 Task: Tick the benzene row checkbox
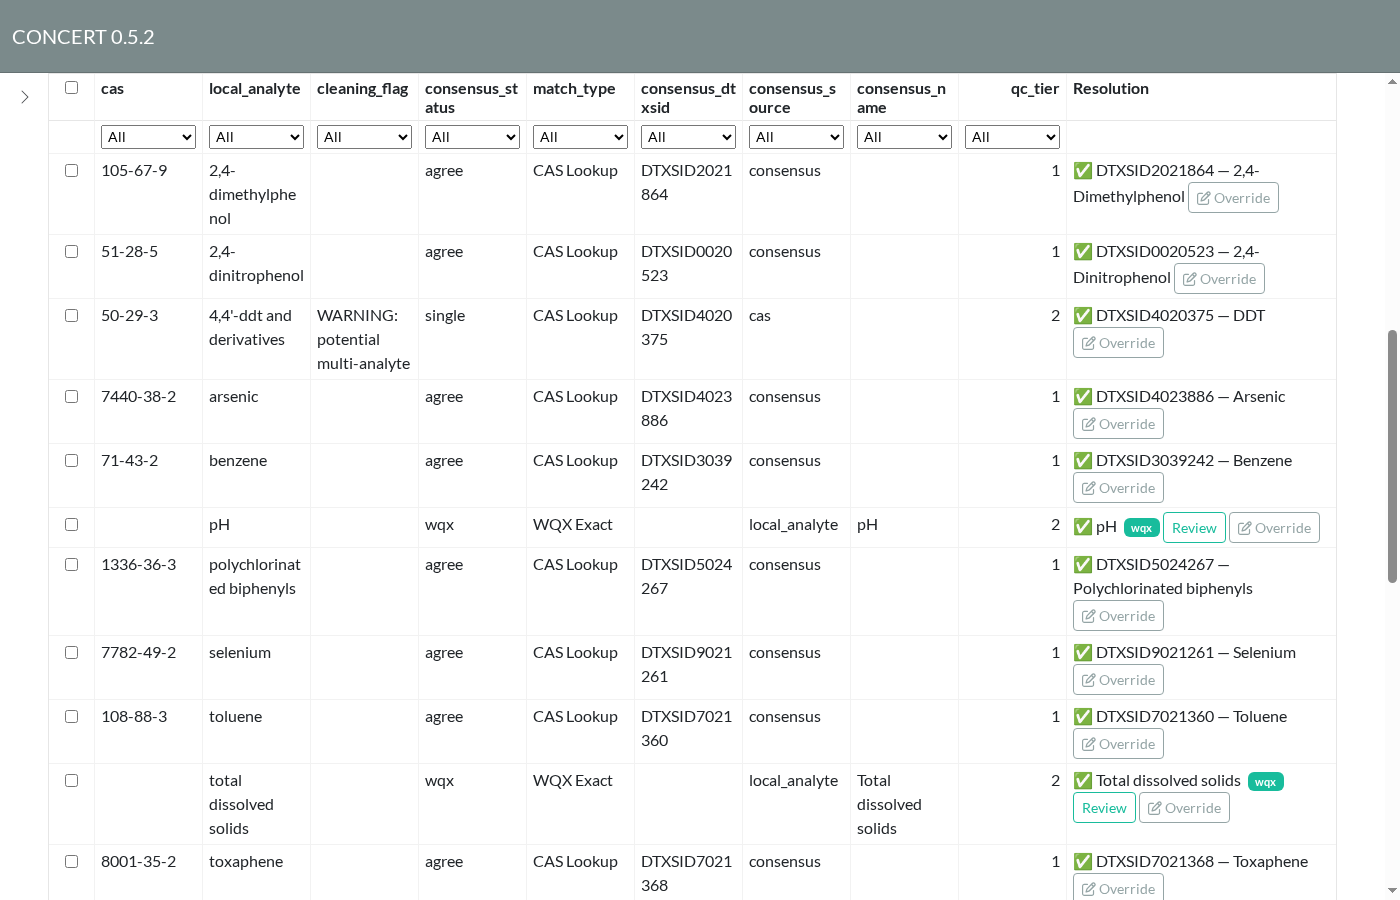(72, 461)
